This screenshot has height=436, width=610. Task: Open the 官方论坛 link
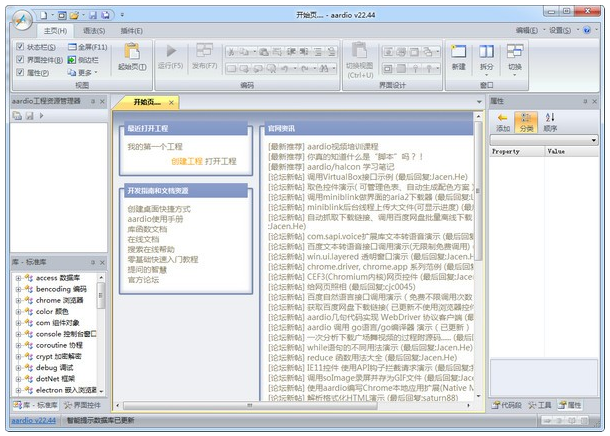pyautogui.click(x=143, y=280)
